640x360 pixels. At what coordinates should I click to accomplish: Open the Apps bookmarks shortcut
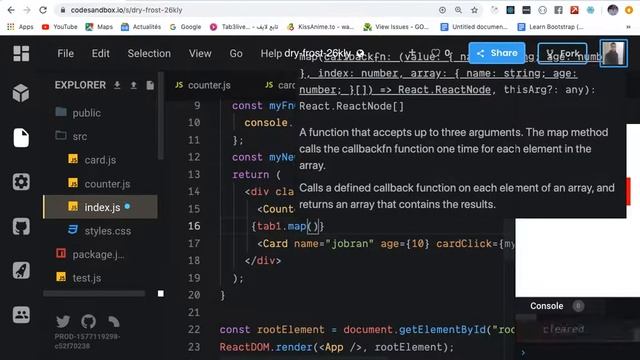(x=20, y=27)
